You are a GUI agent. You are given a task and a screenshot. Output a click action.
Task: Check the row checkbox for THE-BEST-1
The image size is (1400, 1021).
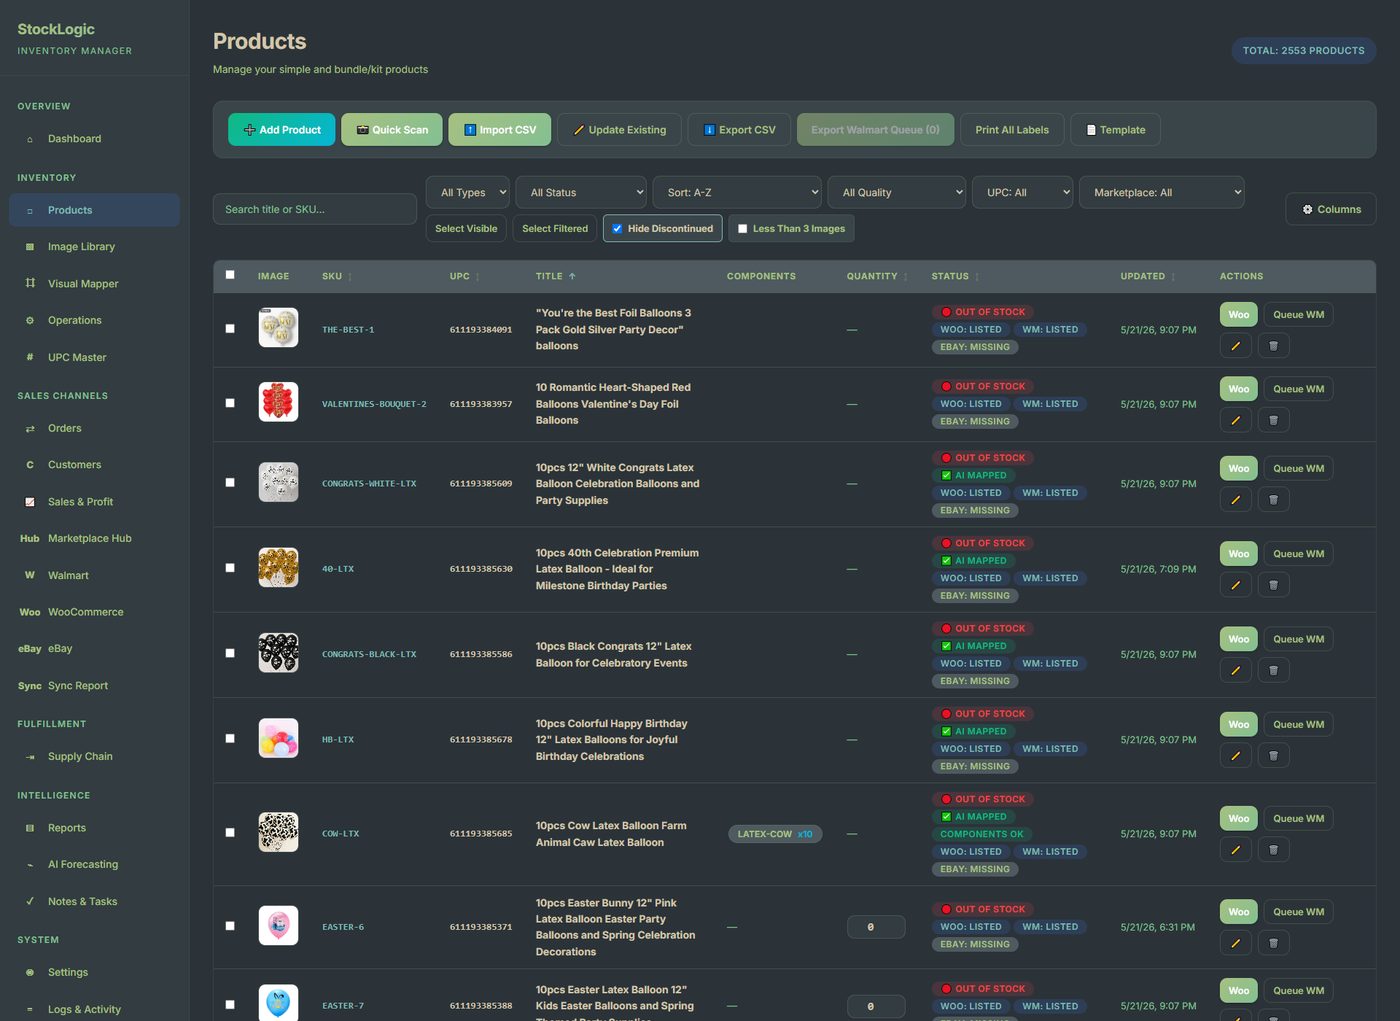(x=230, y=329)
